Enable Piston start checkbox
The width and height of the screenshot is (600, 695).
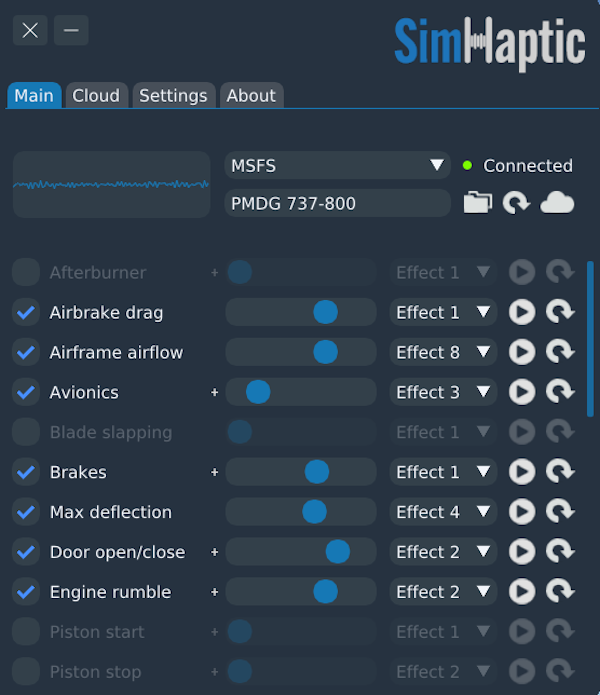(26, 631)
